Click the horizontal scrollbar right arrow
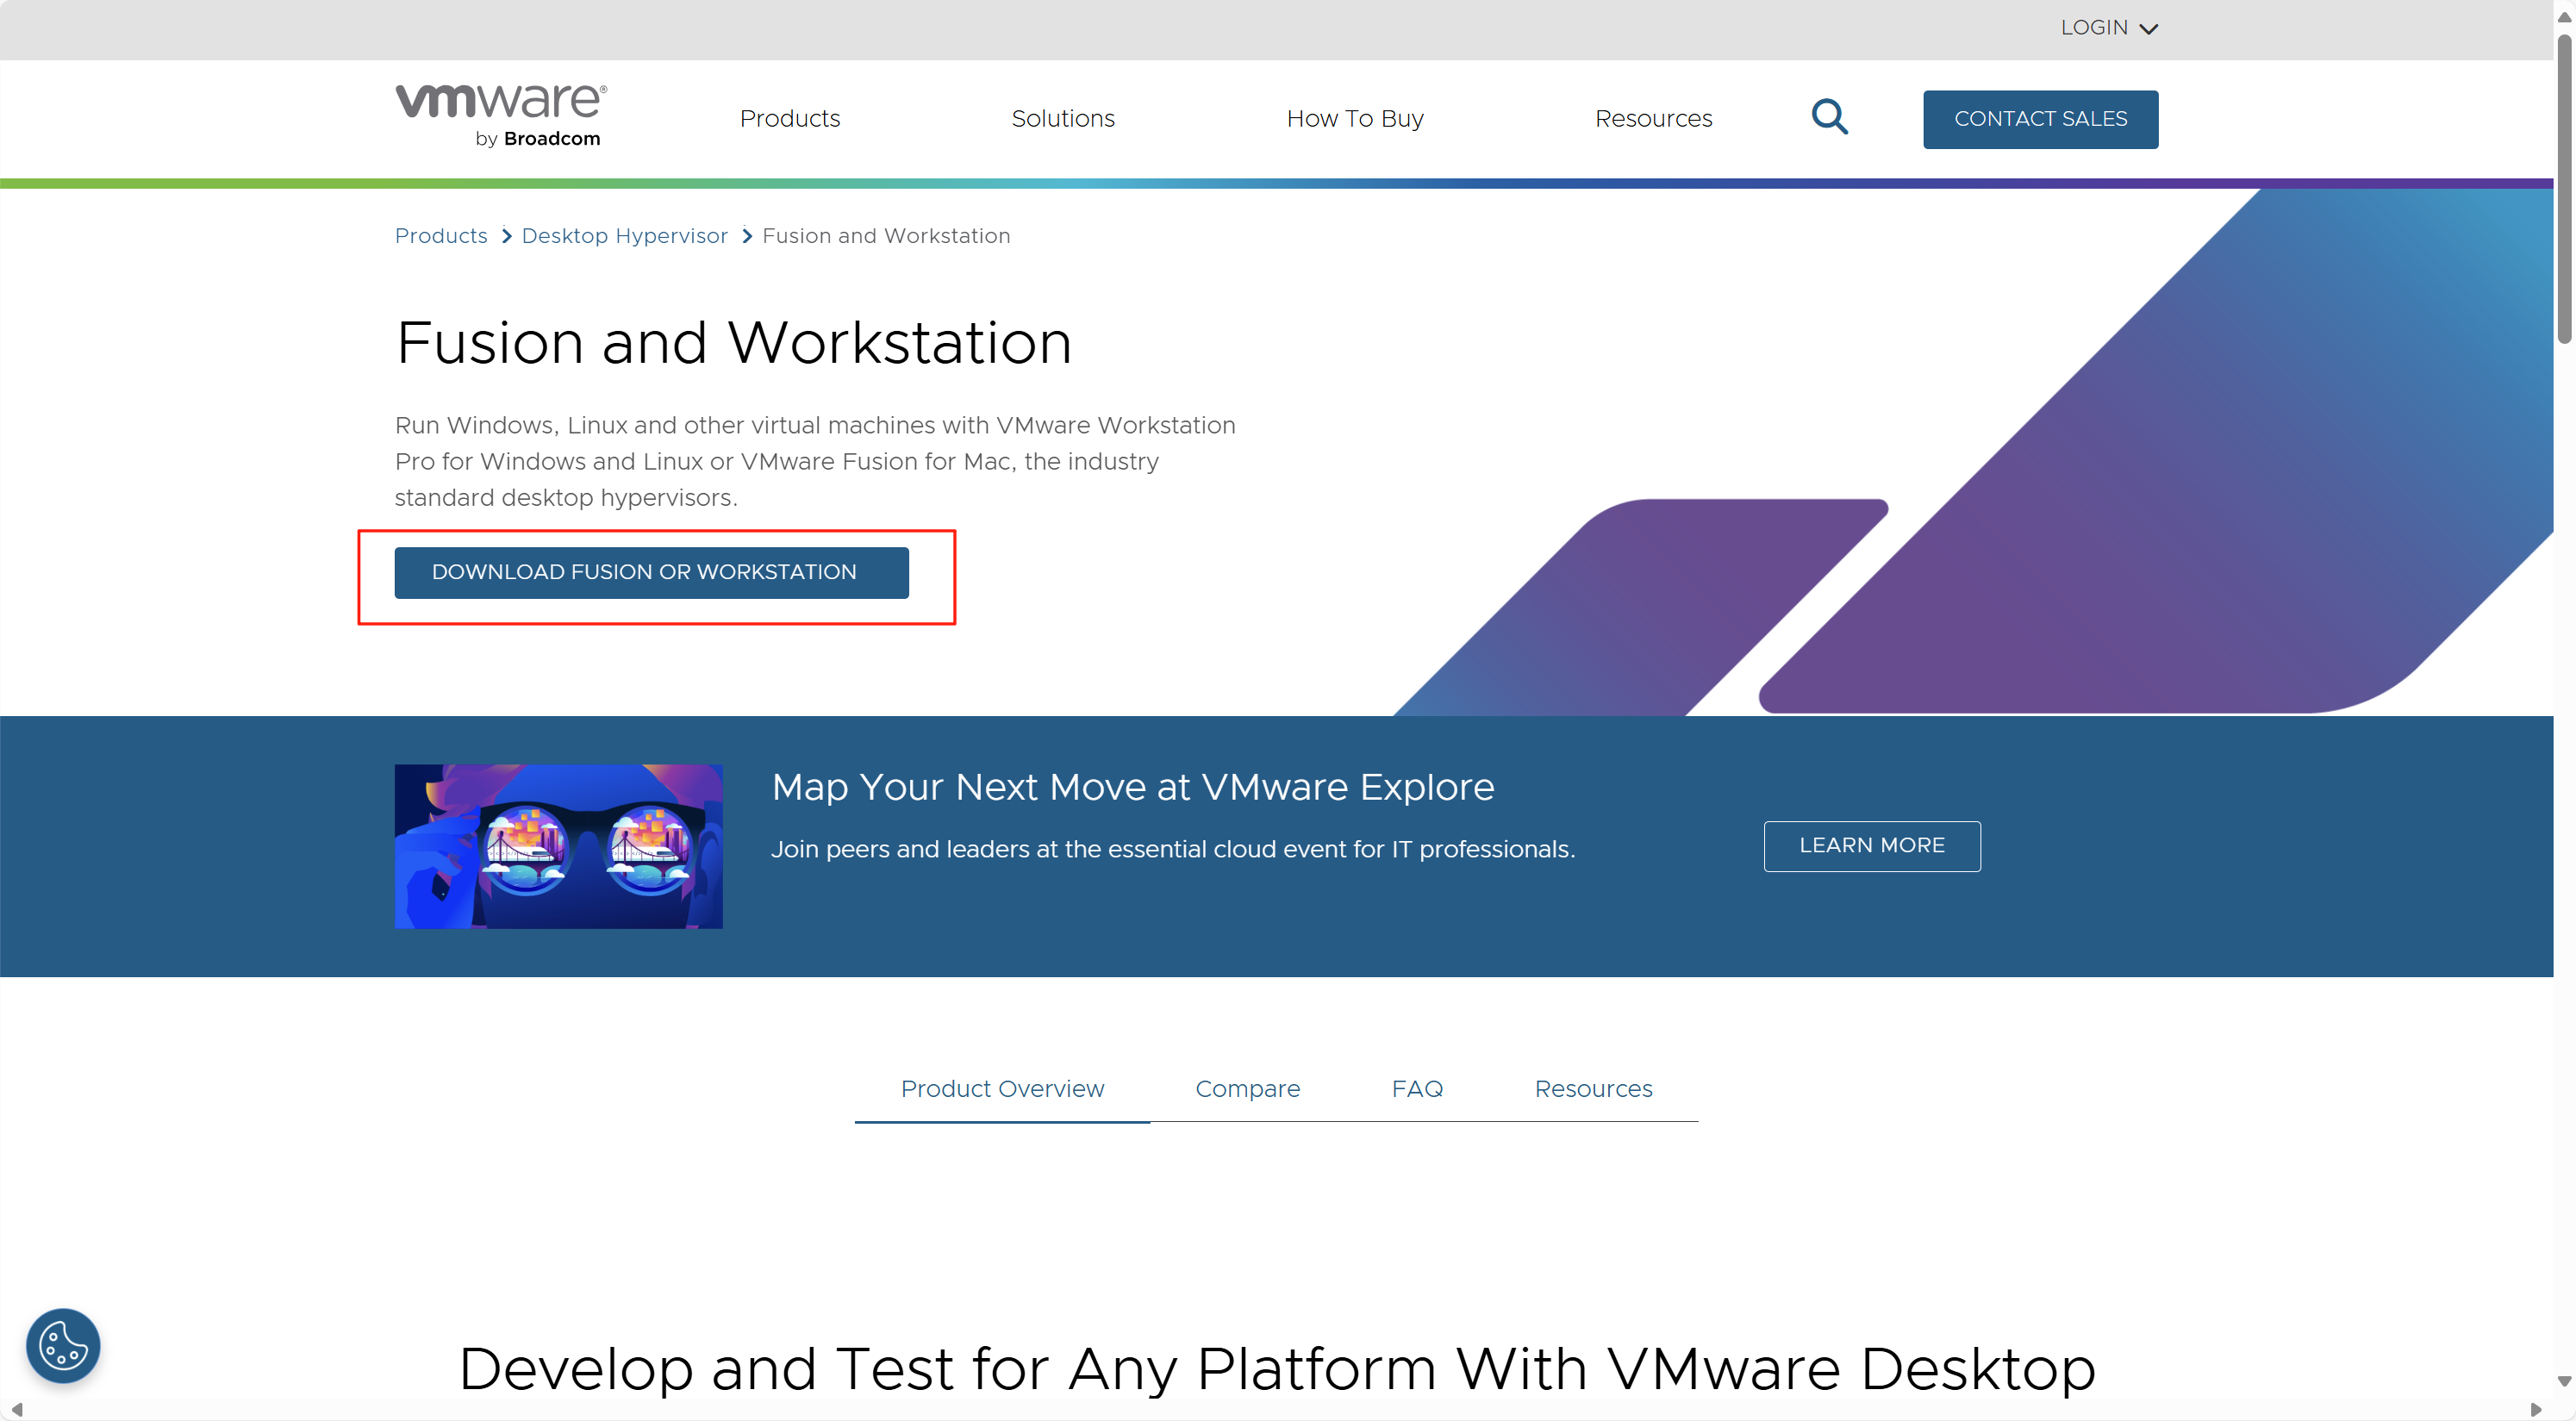Screen dimensions: 2576x1421 [x=2535, y=1409]
